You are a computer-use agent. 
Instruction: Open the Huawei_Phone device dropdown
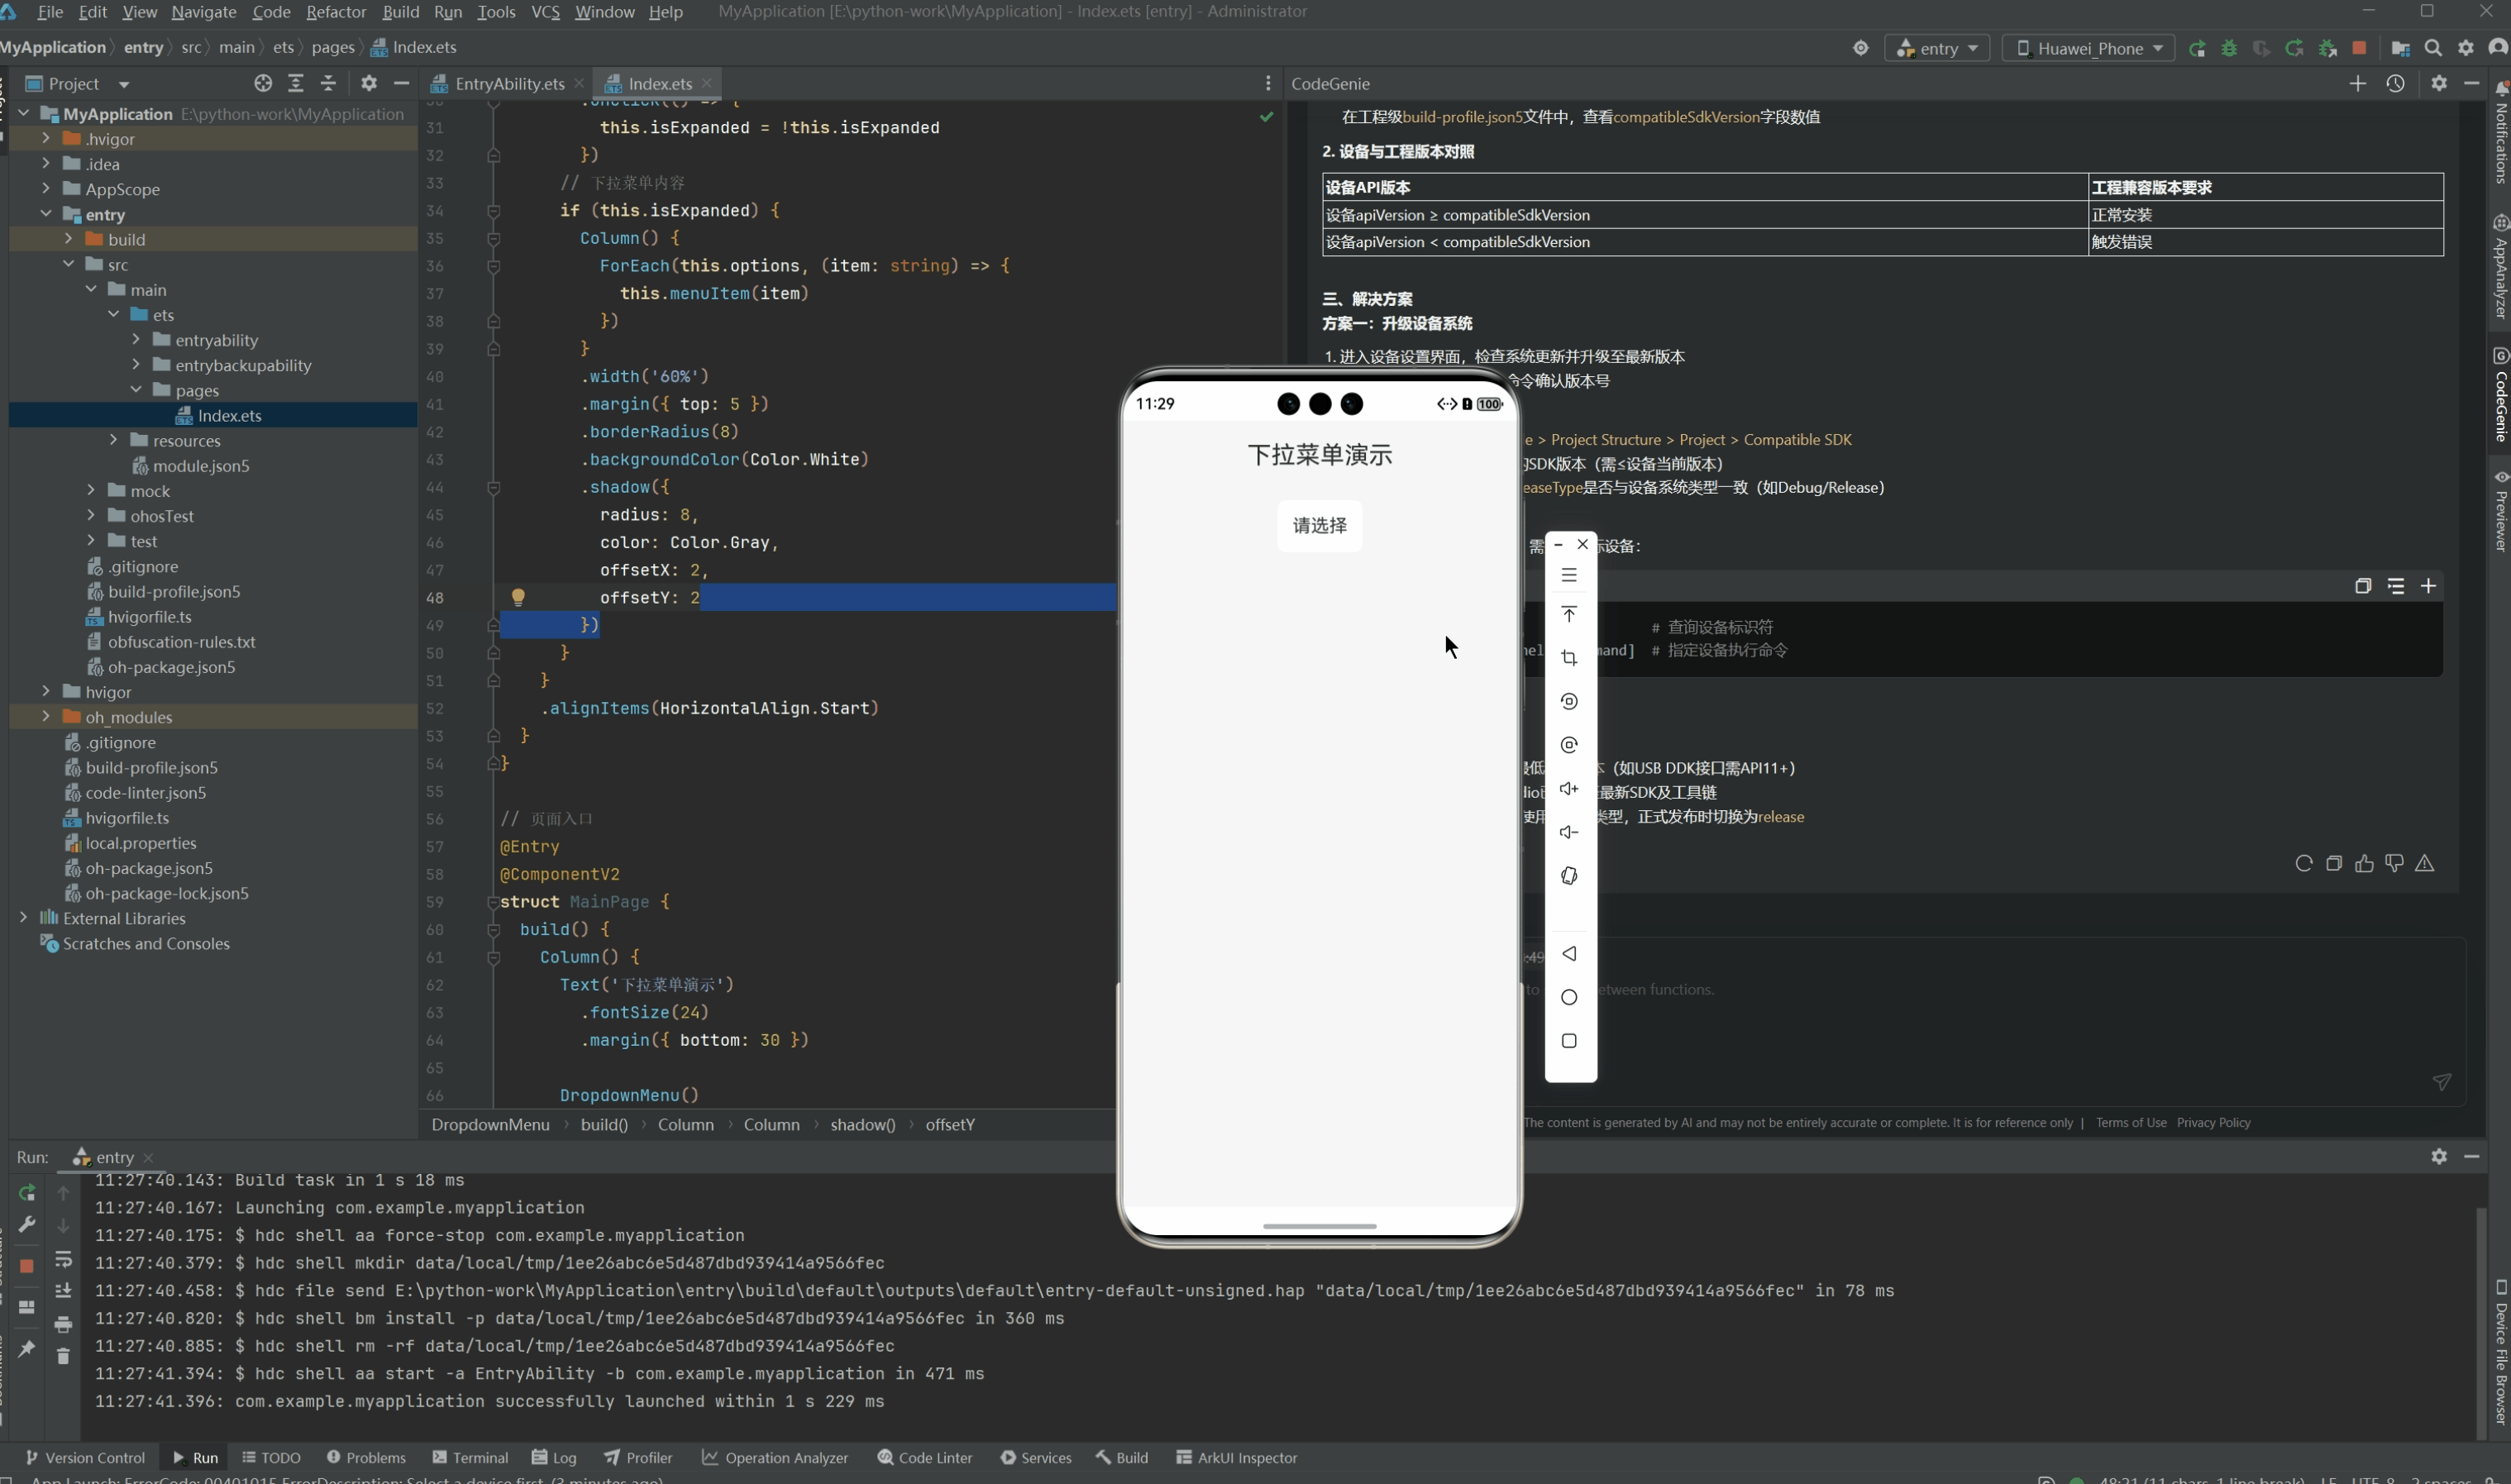point(2088,48)
